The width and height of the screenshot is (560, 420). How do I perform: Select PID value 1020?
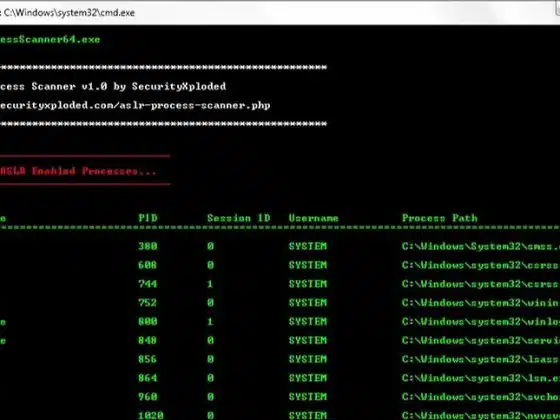151,415
